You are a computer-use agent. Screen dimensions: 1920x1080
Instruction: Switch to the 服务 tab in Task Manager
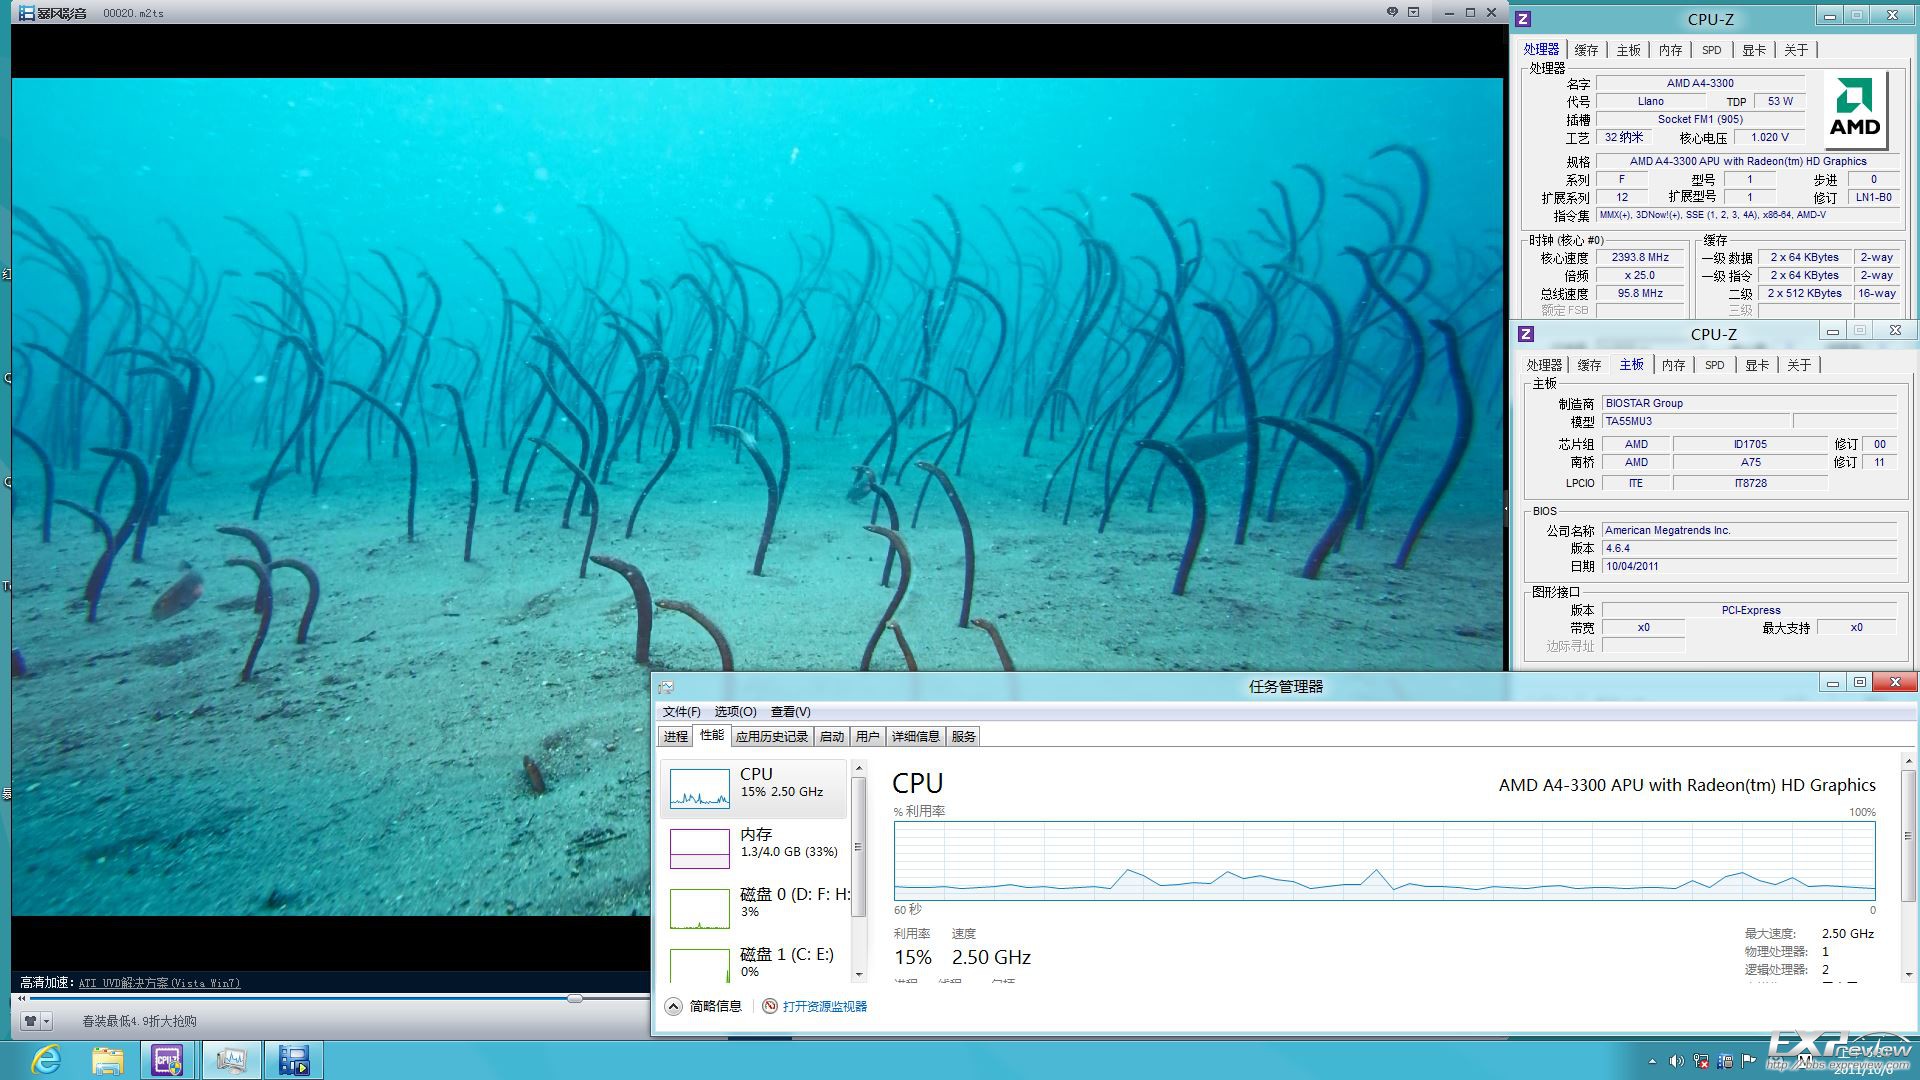(964, 737)
